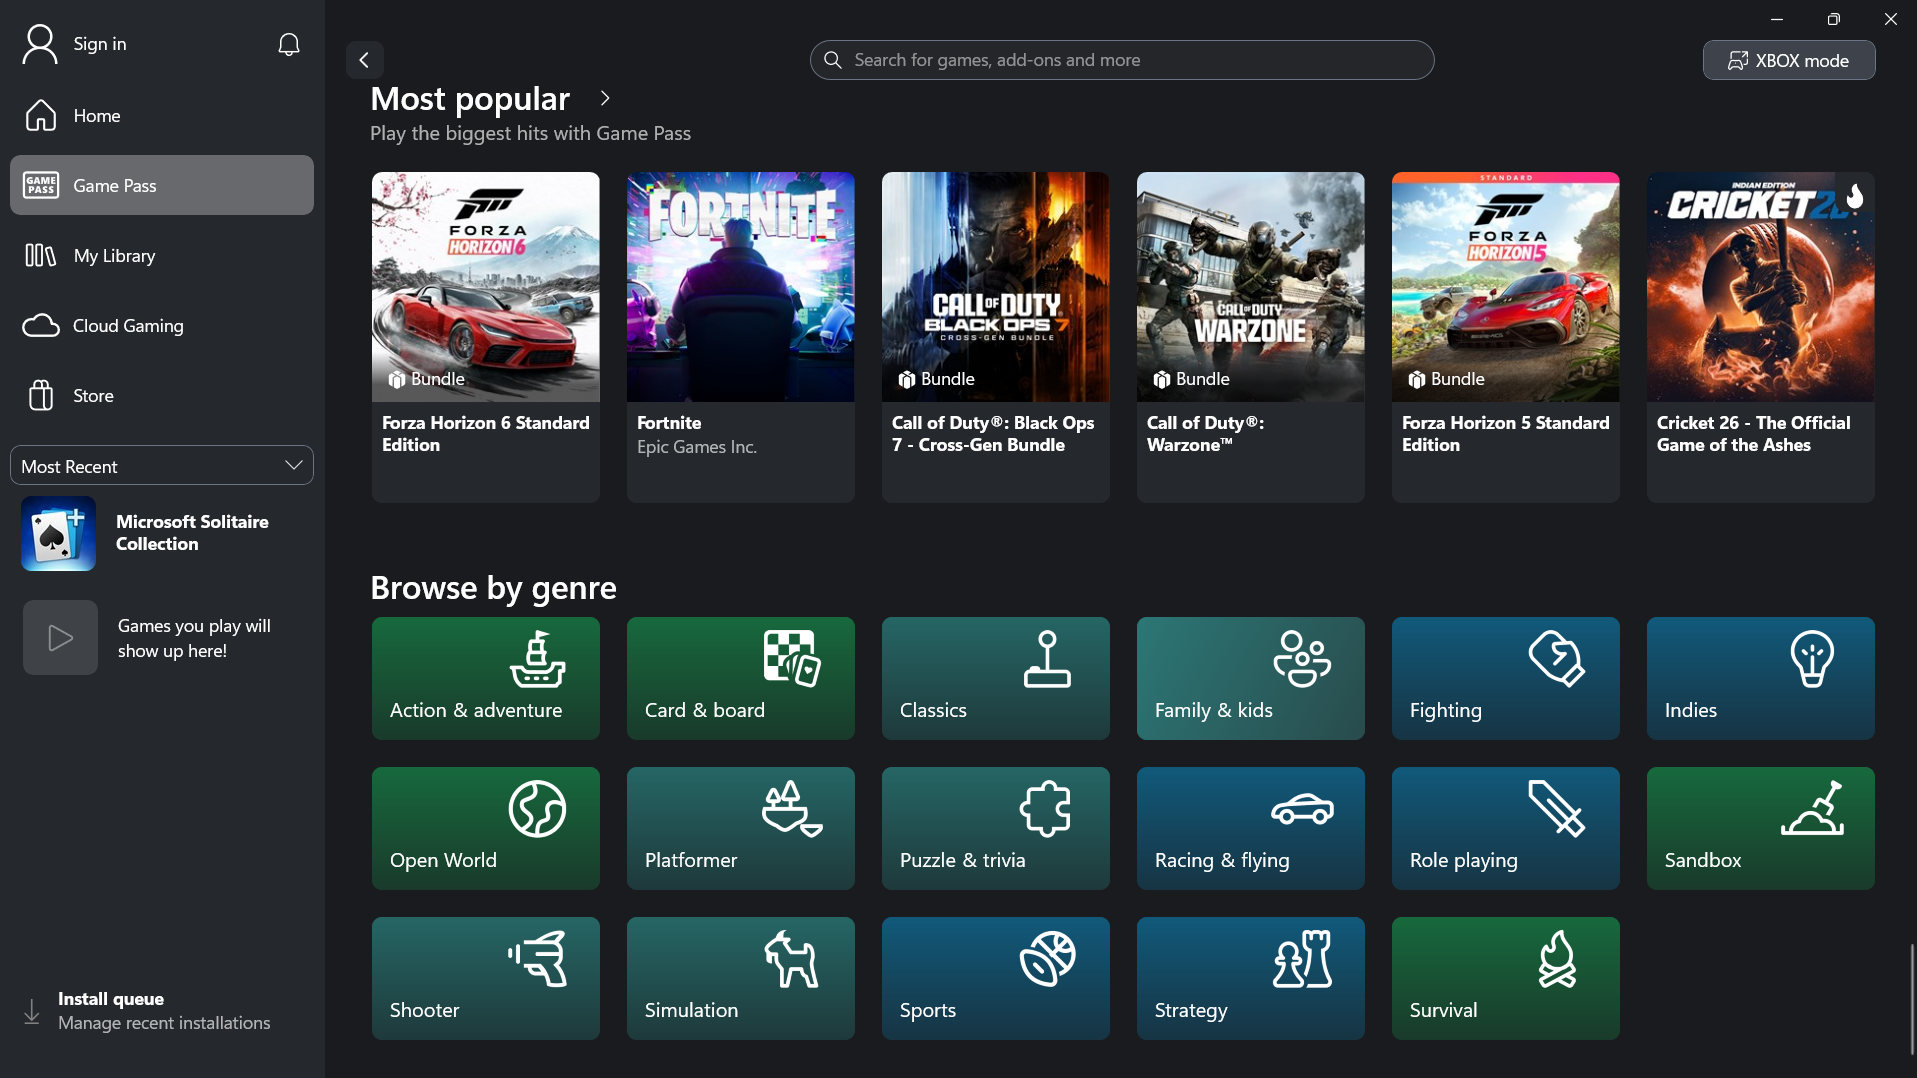Screen dimensions: 1917x1078
Task: Open the Most popular heading link
Action: (x=470, y=98)
